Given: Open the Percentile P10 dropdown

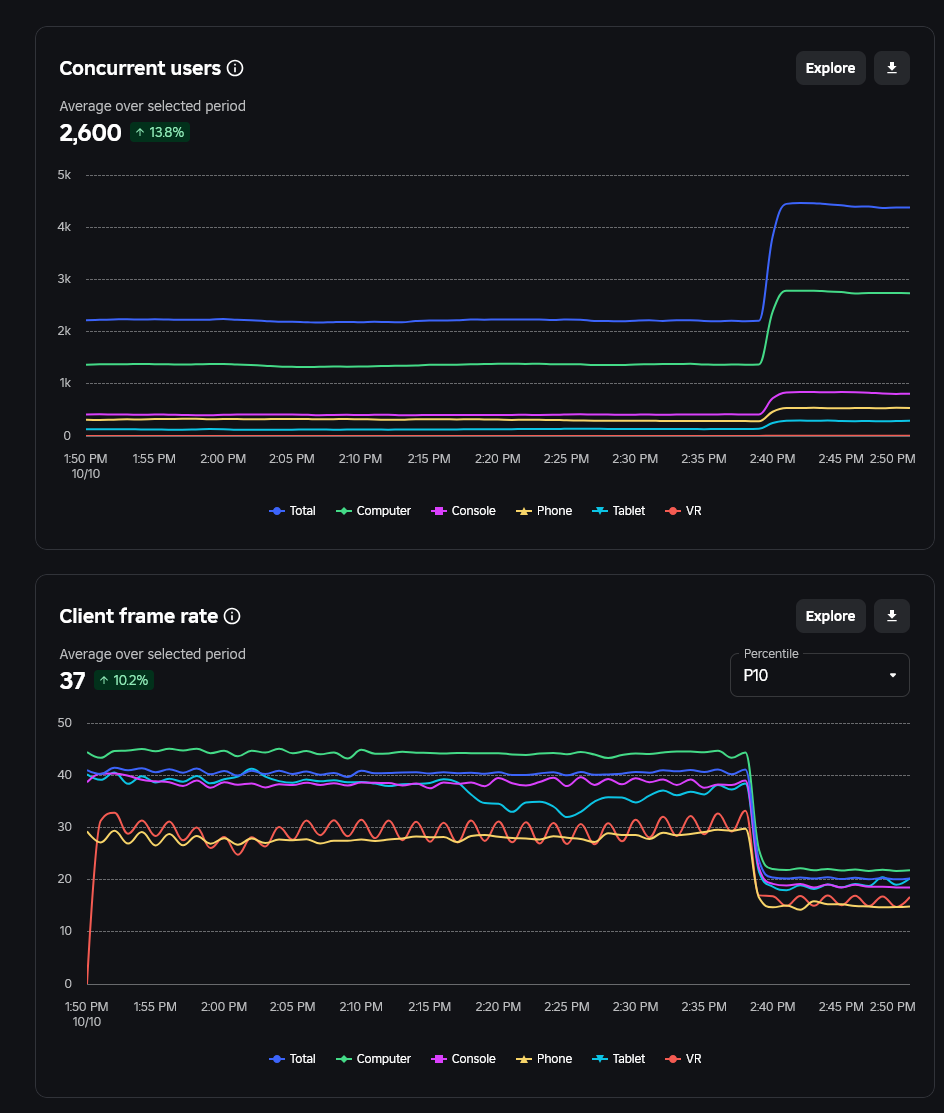Looking at the screenshot, I should coord(820,675).
